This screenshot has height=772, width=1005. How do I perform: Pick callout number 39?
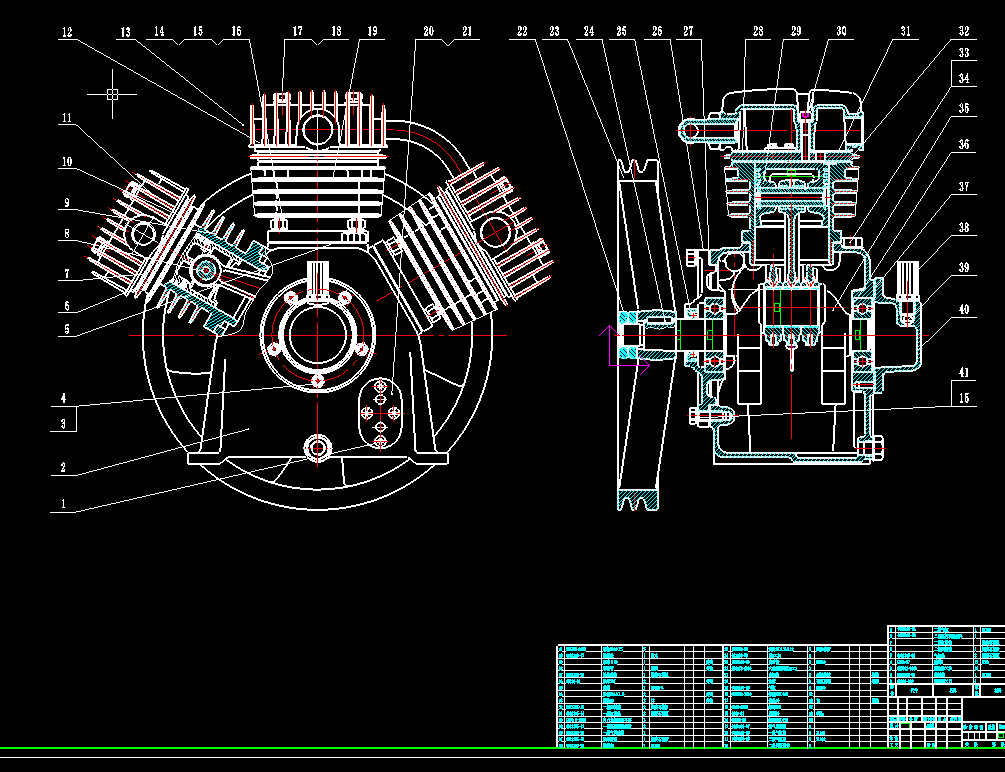964,267
